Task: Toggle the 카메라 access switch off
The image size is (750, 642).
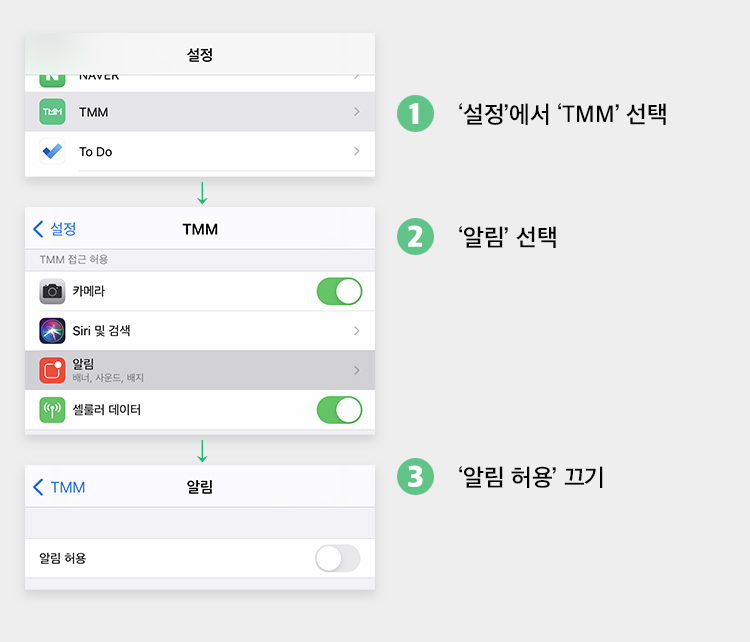Action: [x=339, y=291]
